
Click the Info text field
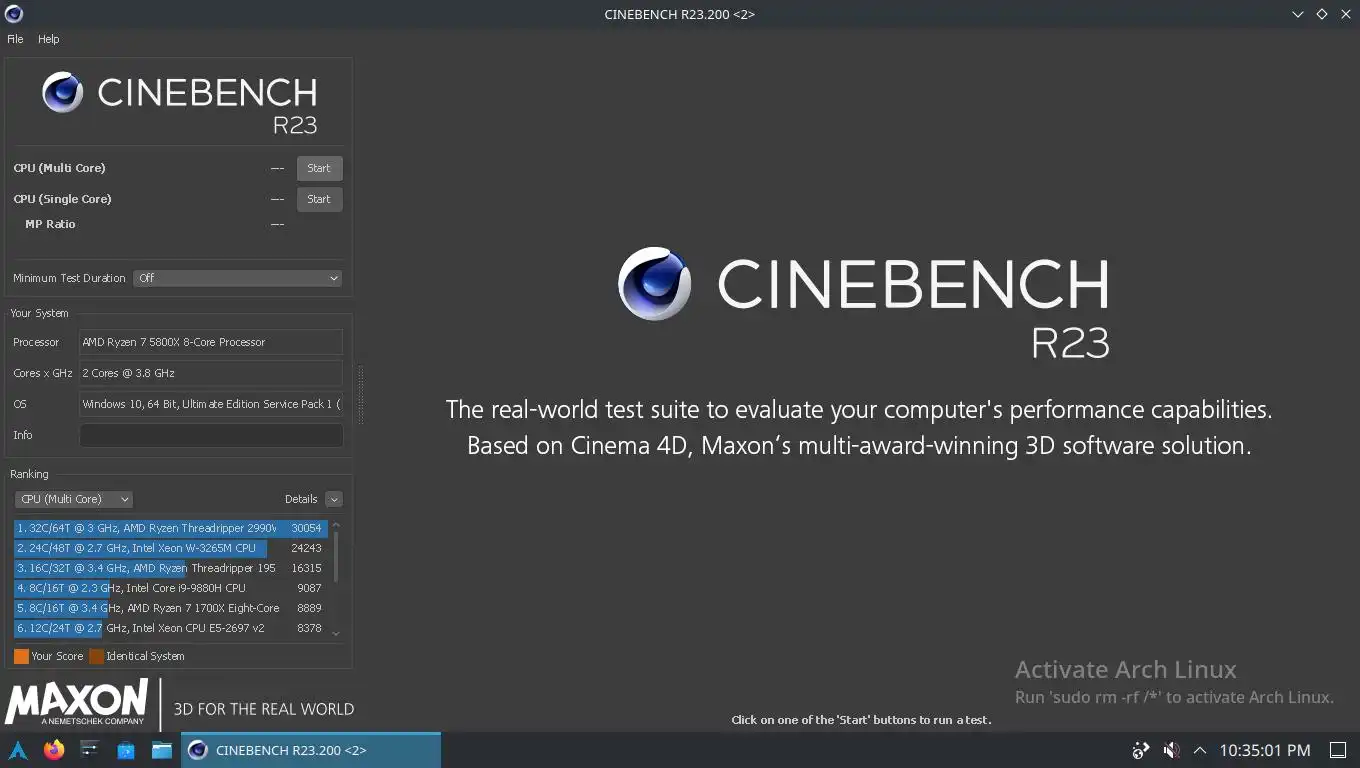pos(211,435)
